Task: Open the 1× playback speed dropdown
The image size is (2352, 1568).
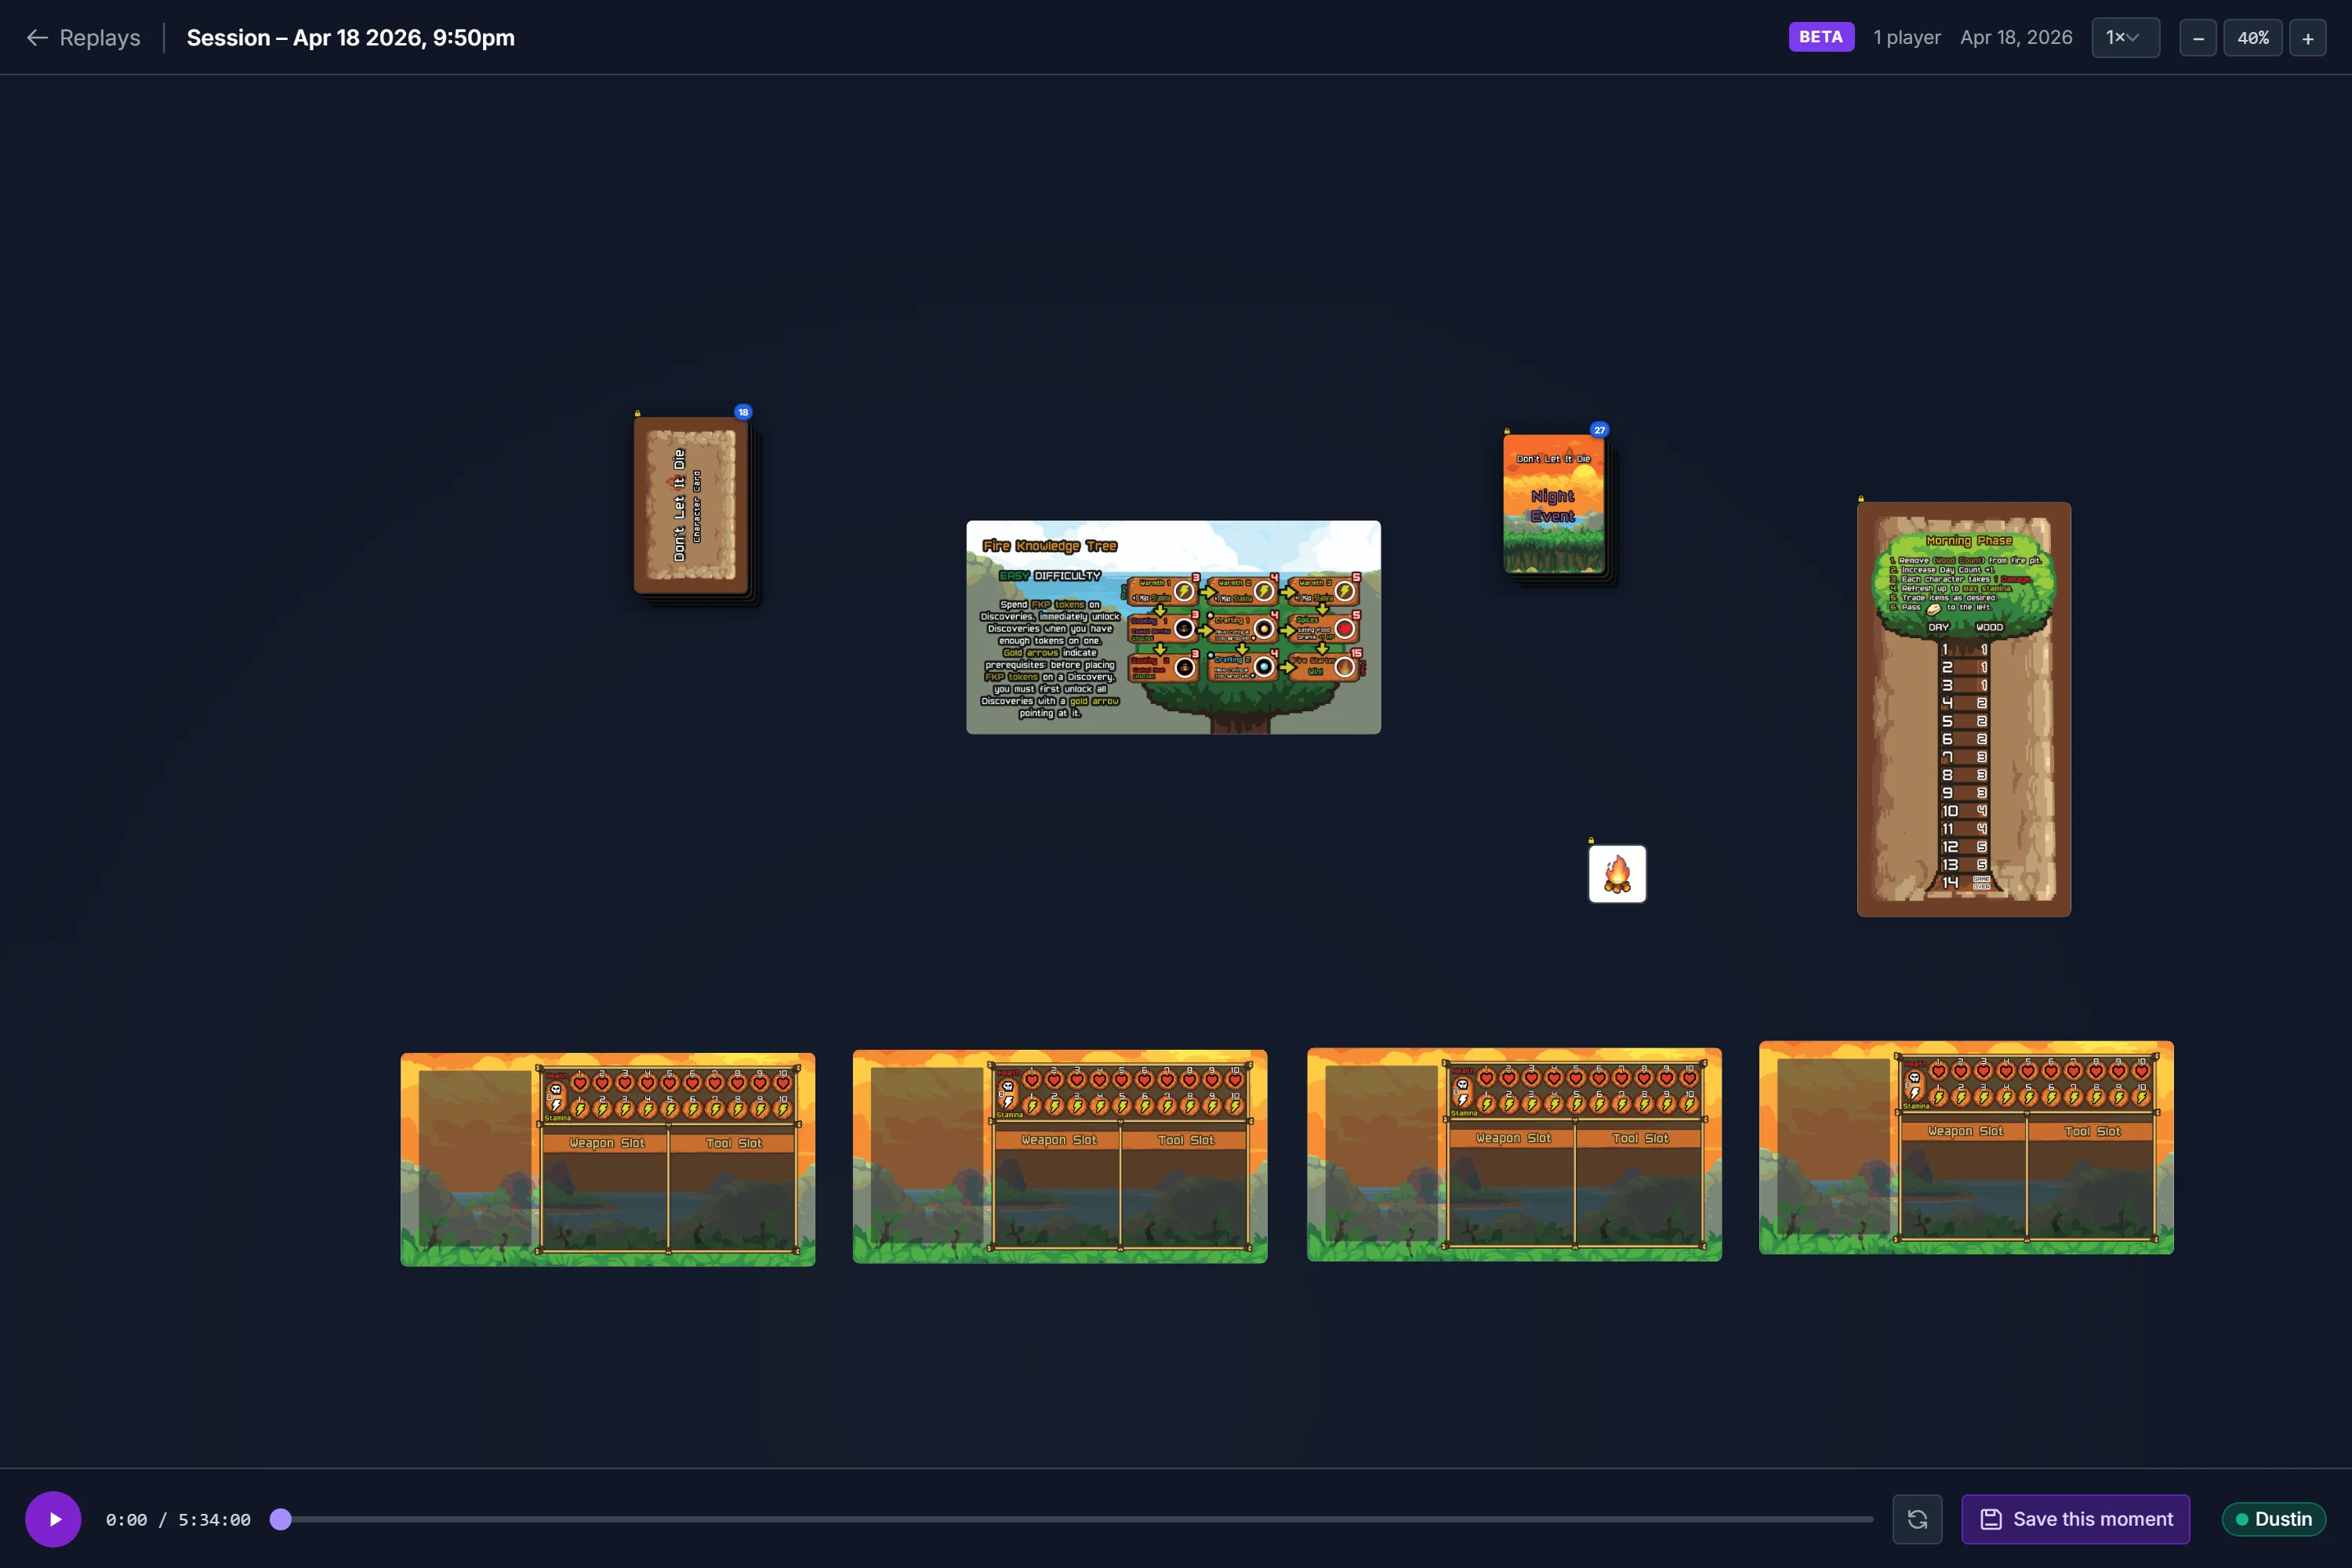Action: (x=2125, y=37)
